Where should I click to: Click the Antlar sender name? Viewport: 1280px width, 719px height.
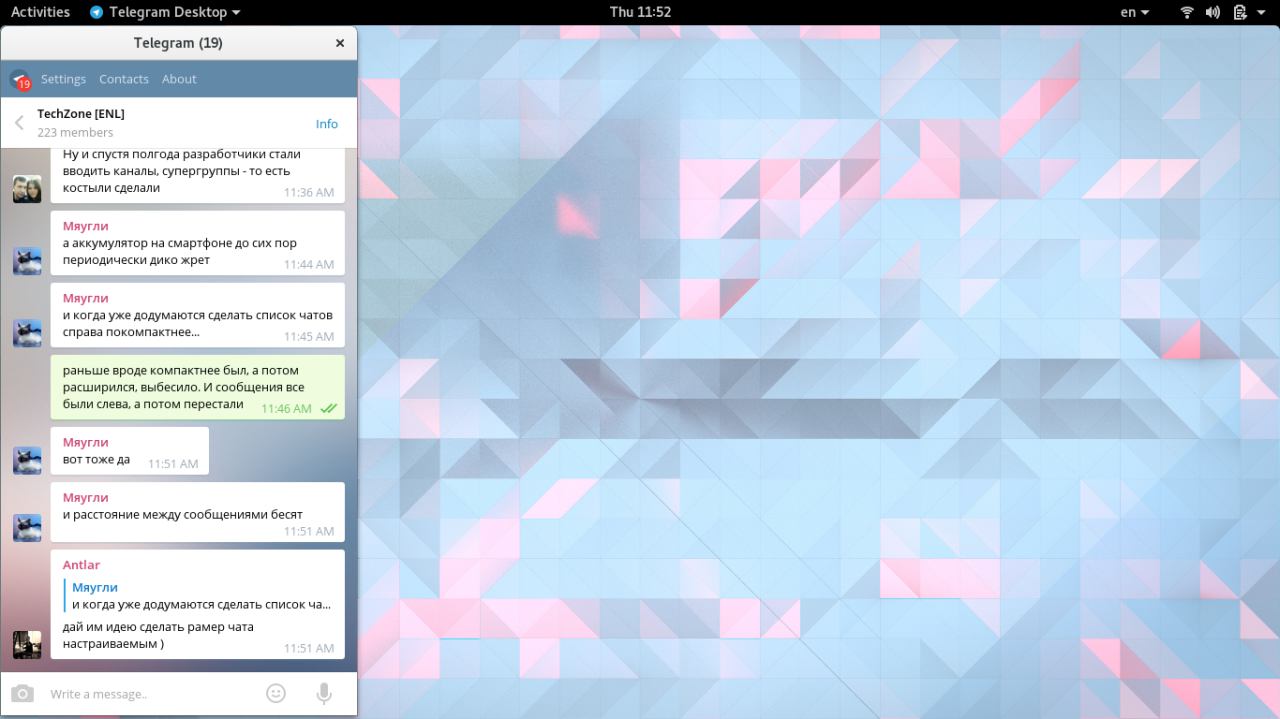[x=81, y=565]
